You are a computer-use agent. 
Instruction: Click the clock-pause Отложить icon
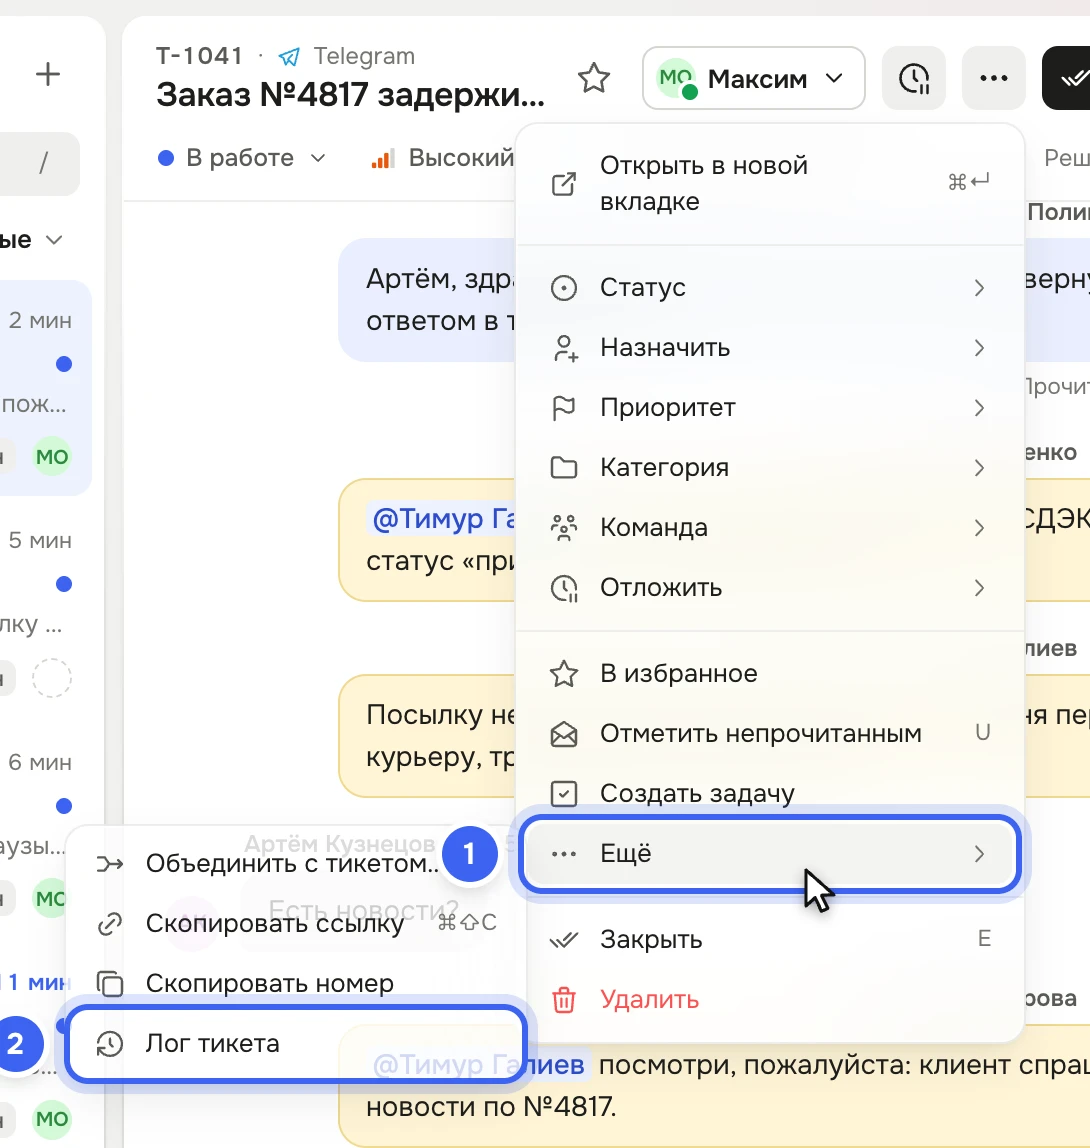click(564, 588)
